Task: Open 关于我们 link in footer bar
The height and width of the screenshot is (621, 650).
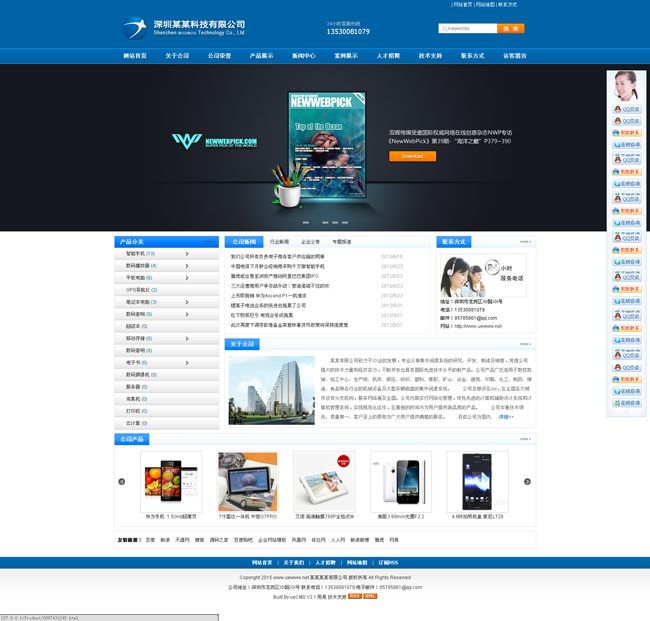Action: pos(293,563)
